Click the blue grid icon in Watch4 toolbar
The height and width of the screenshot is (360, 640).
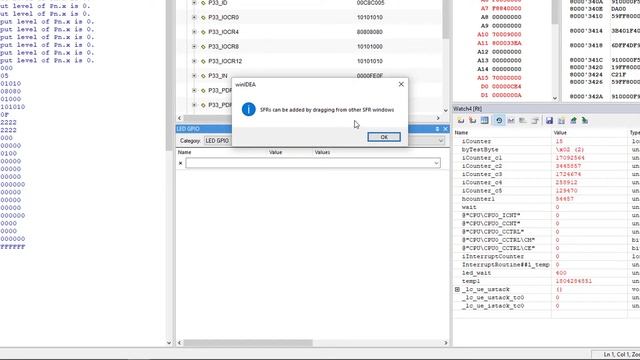pos(484,120)
